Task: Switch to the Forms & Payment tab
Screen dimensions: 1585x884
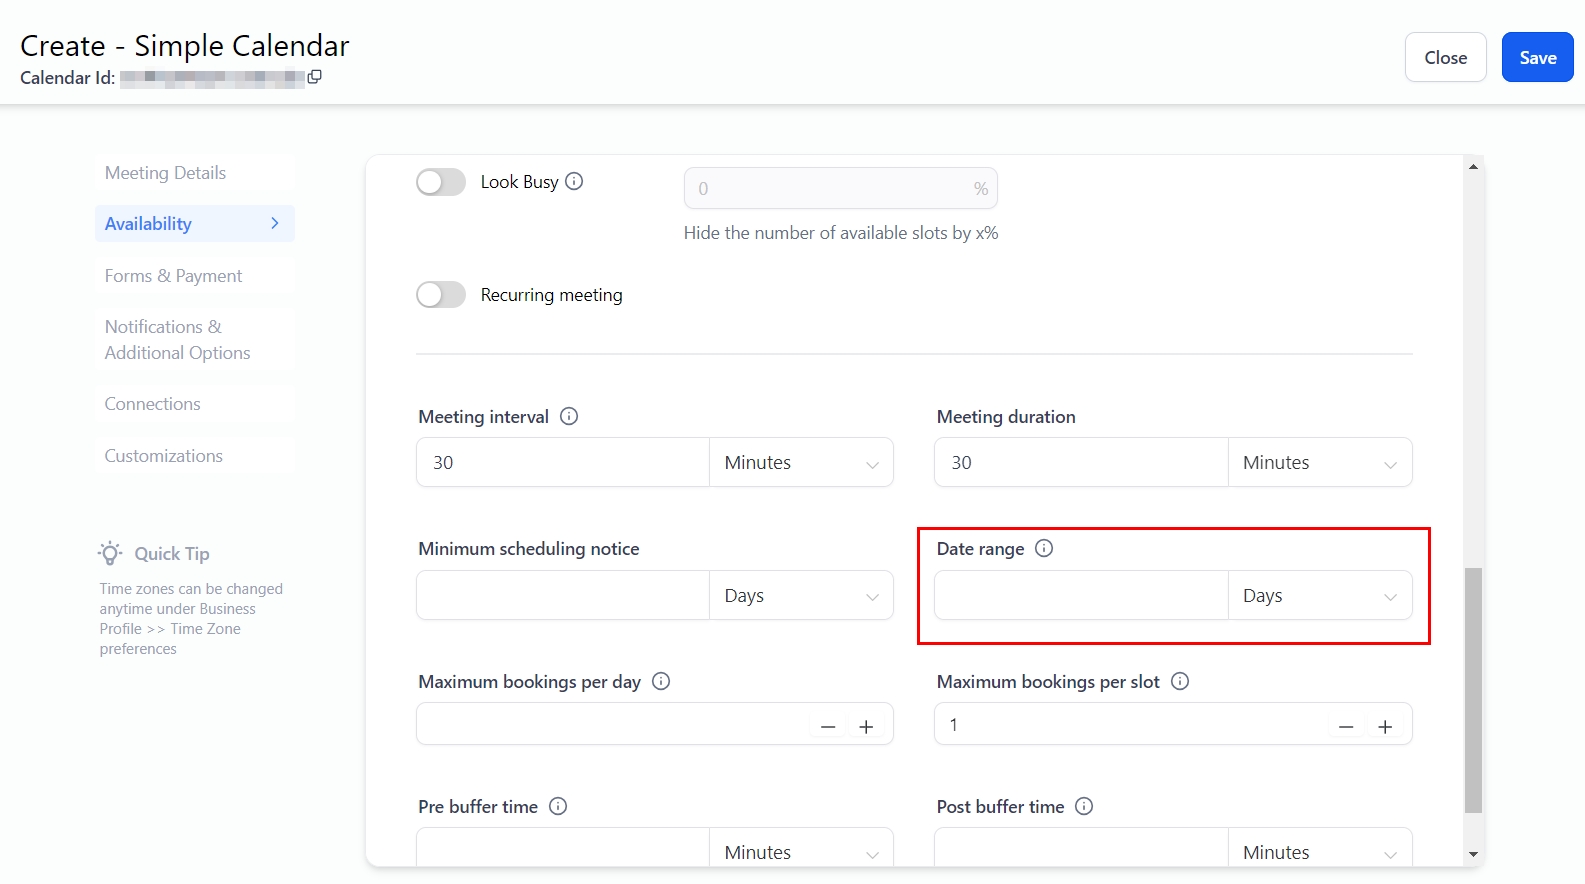Action: click(174, 276)
